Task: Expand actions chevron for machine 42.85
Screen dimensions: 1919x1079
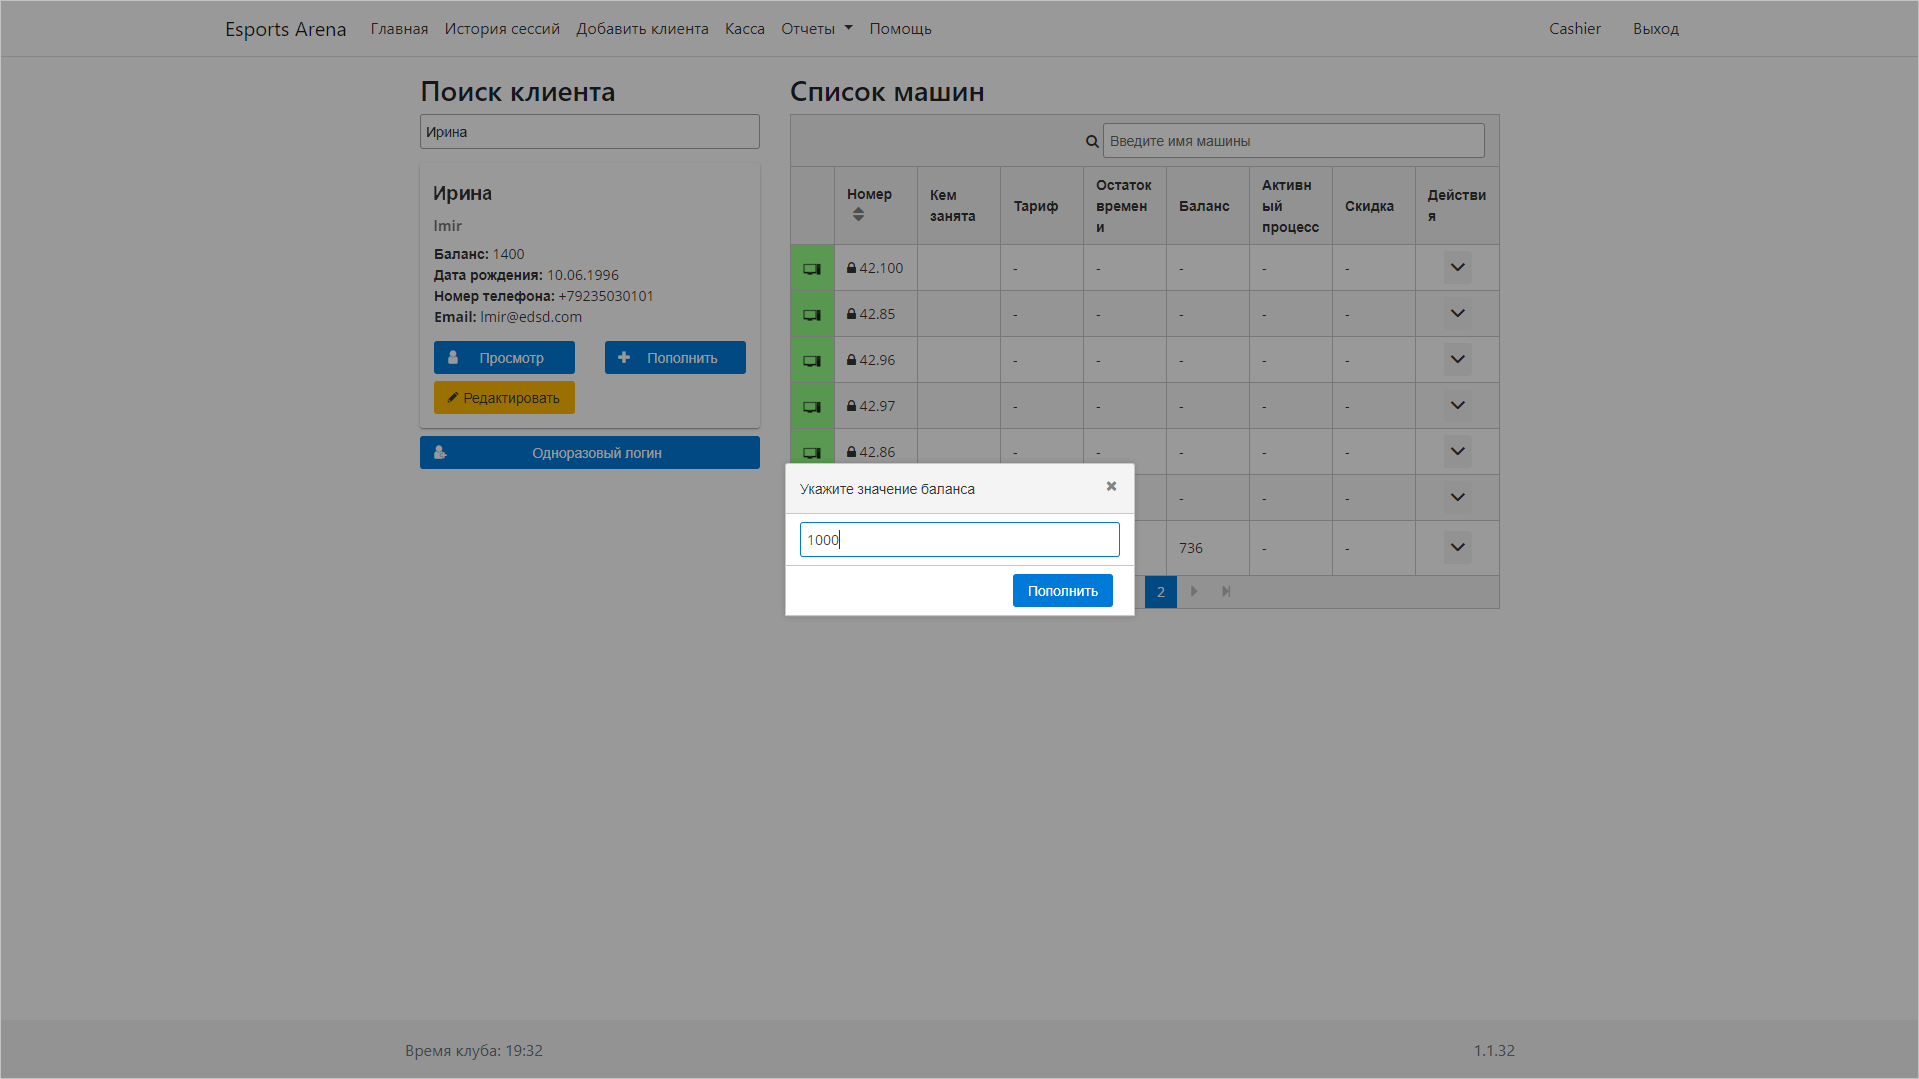Action: 1457,314
